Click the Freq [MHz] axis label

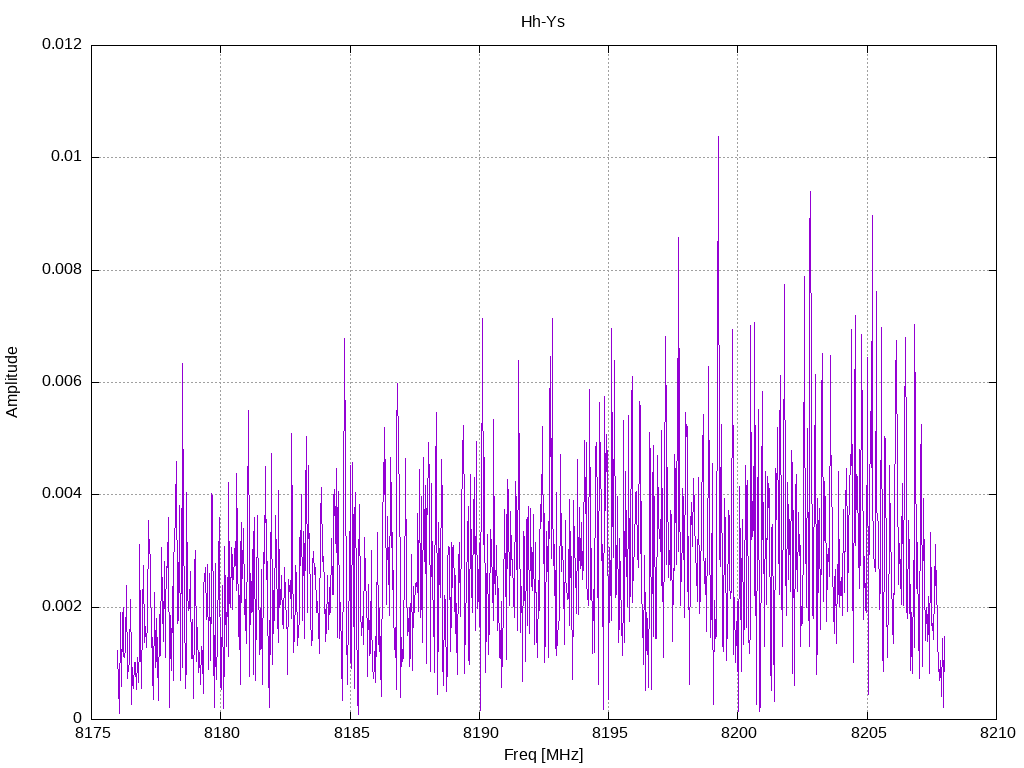(x=543, y=754)
